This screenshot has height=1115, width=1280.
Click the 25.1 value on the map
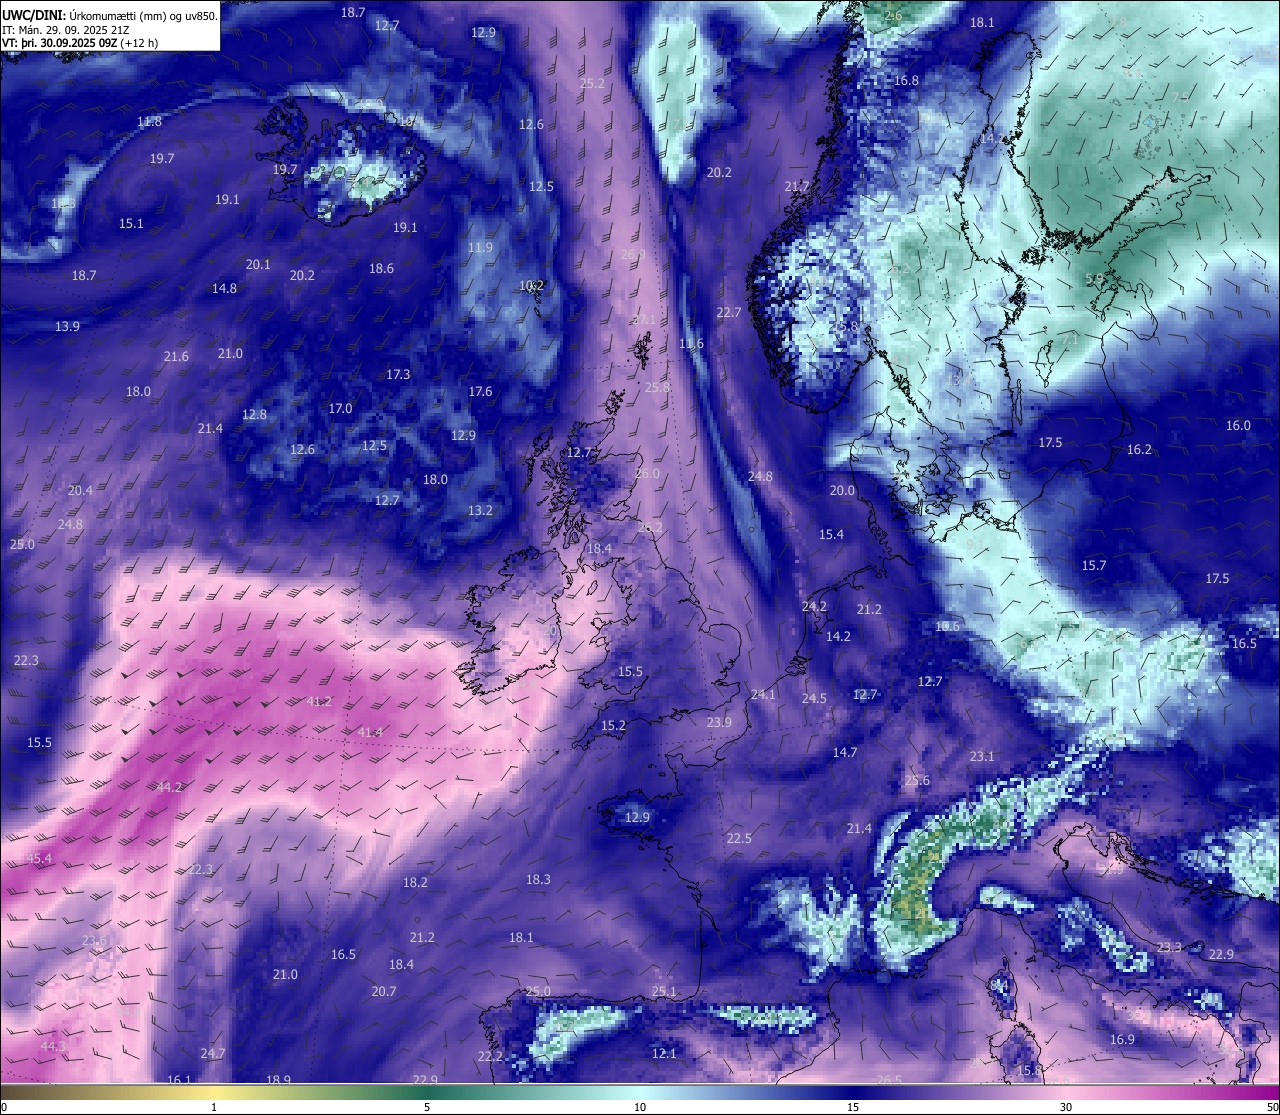click(x=664, y=991)
